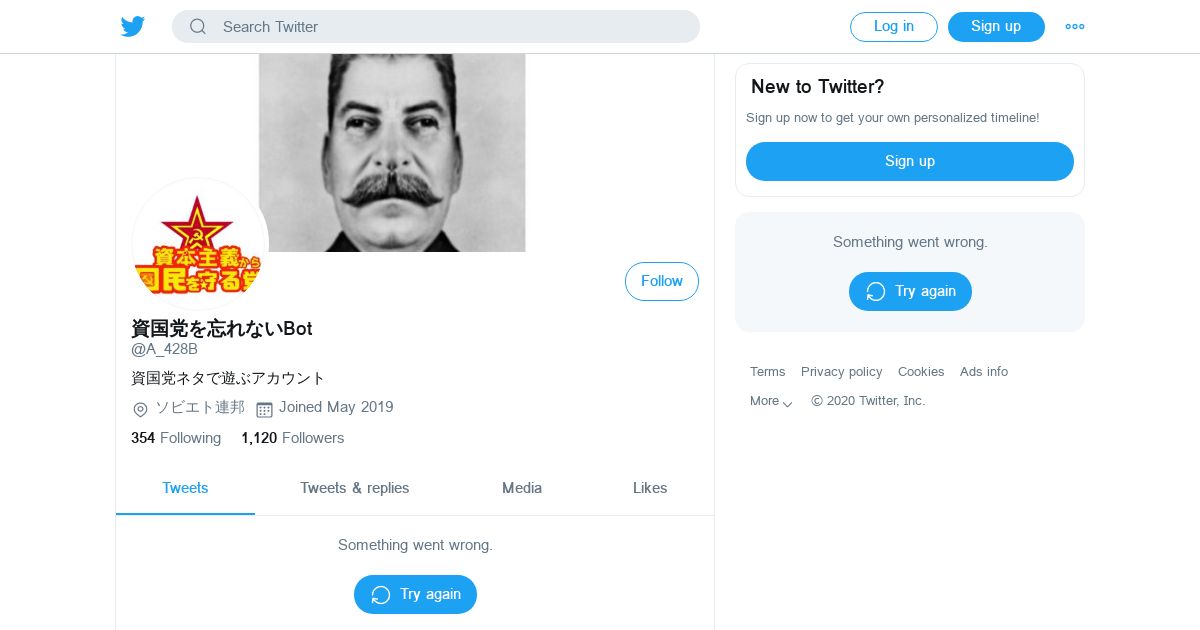1200x630 pixels.
Task: Click the Log in button
Action: click(893, 27)
